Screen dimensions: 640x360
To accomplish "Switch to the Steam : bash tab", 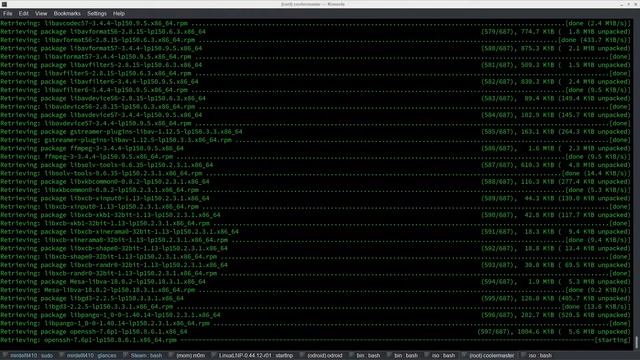I will pos(144,356).
